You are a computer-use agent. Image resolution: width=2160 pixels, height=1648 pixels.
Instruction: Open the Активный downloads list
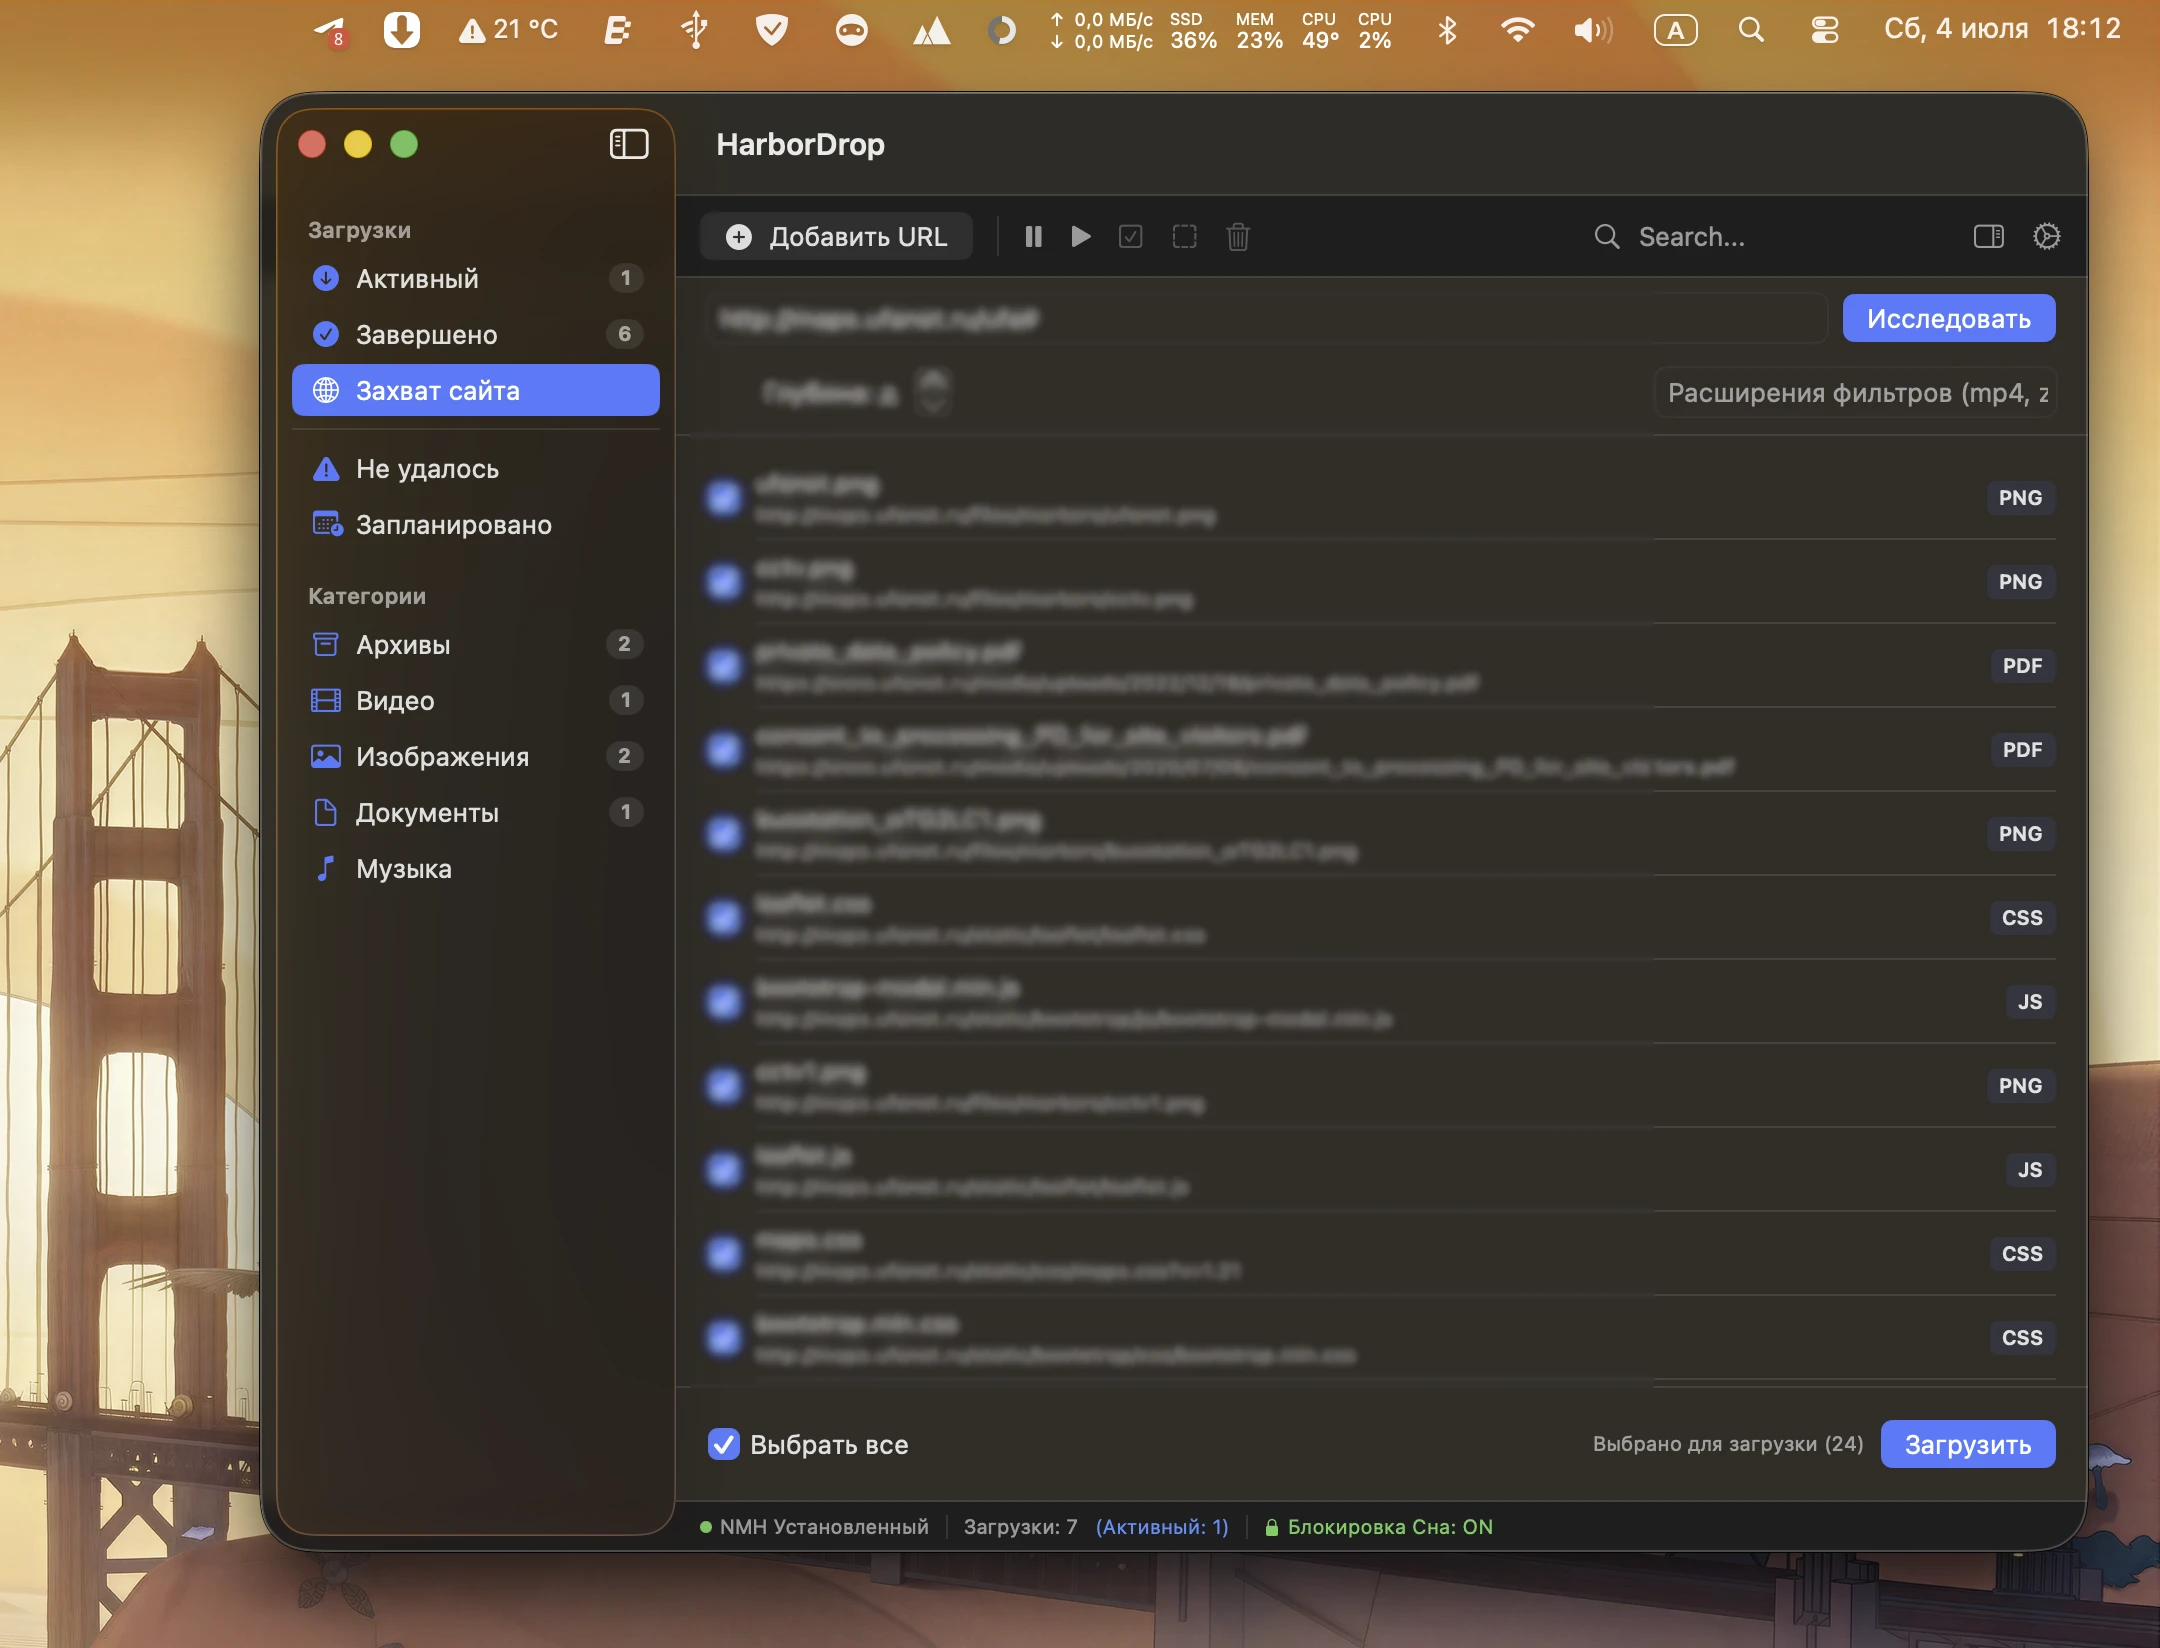(476, 279)
